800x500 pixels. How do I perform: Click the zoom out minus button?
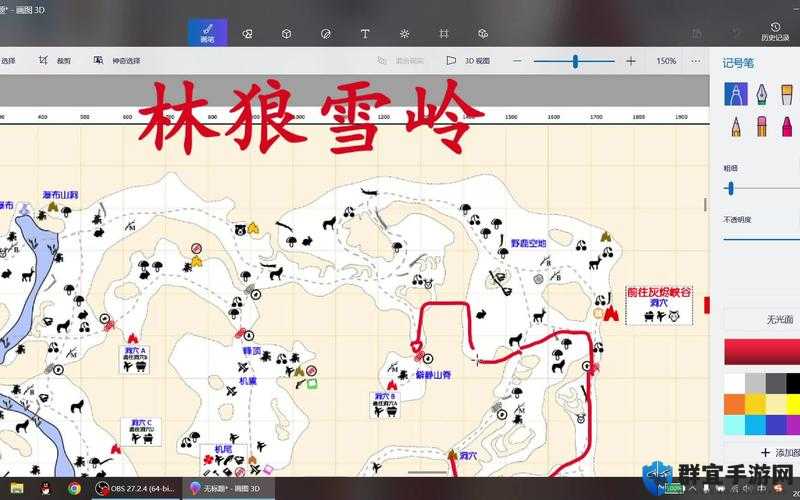pos(517,61)
